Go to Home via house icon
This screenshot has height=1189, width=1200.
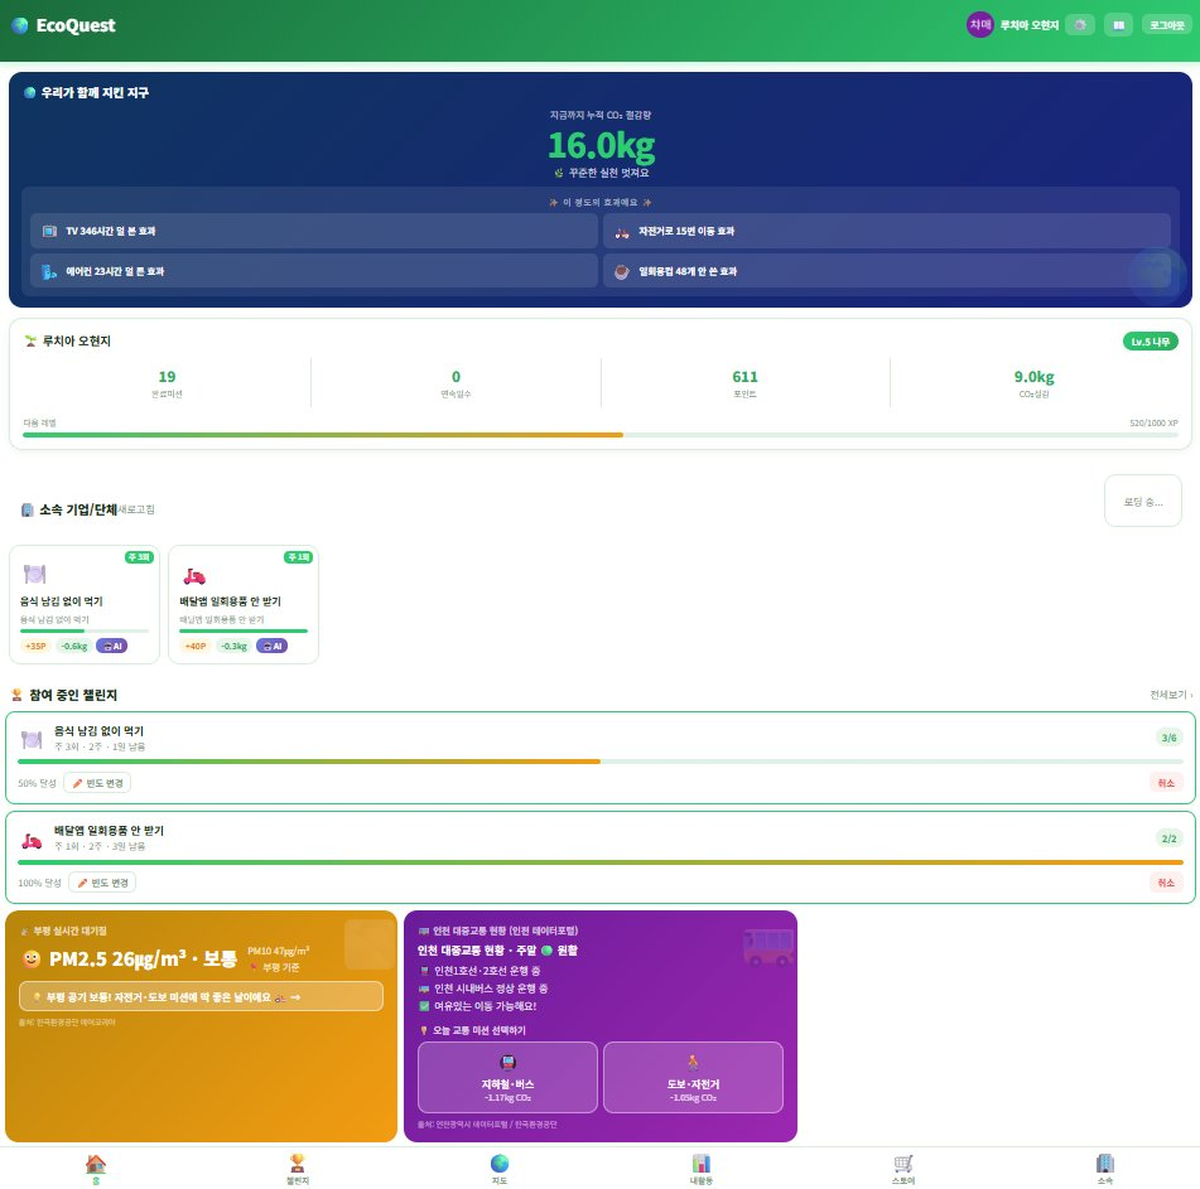click(96, 1169)
